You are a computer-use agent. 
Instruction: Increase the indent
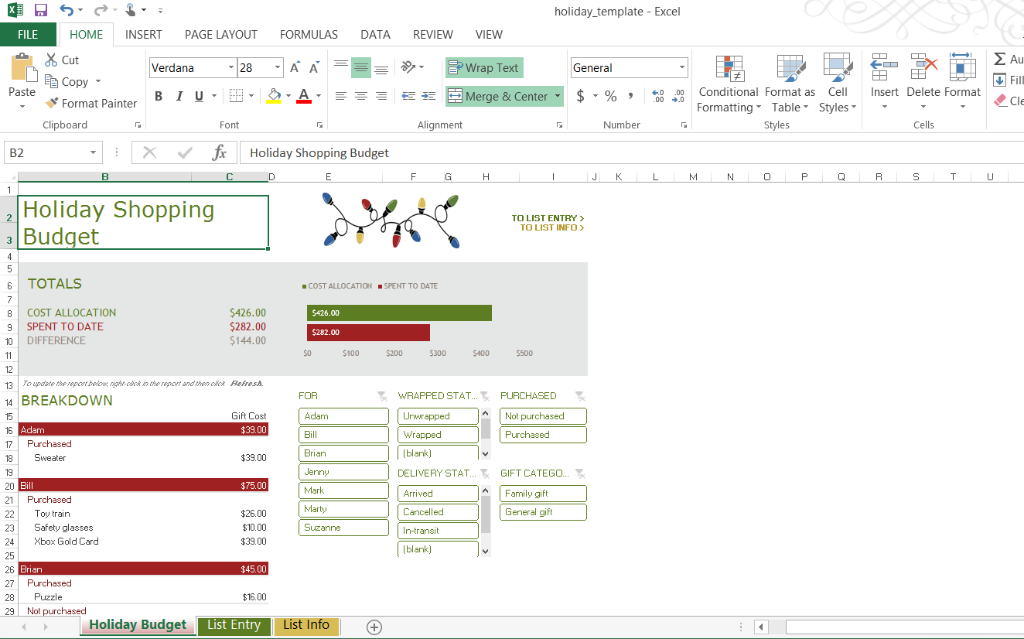[428, 96]
